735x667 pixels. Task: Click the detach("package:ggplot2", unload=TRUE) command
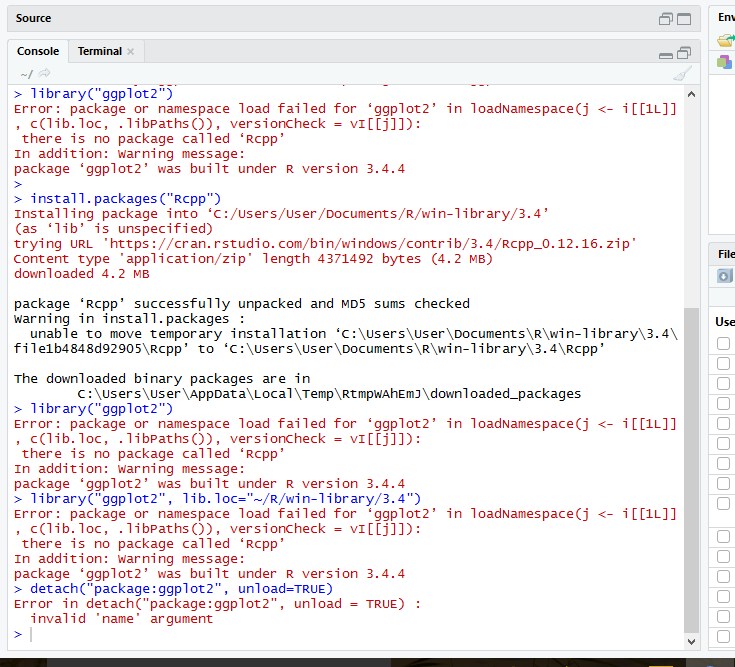pos(181,589)
